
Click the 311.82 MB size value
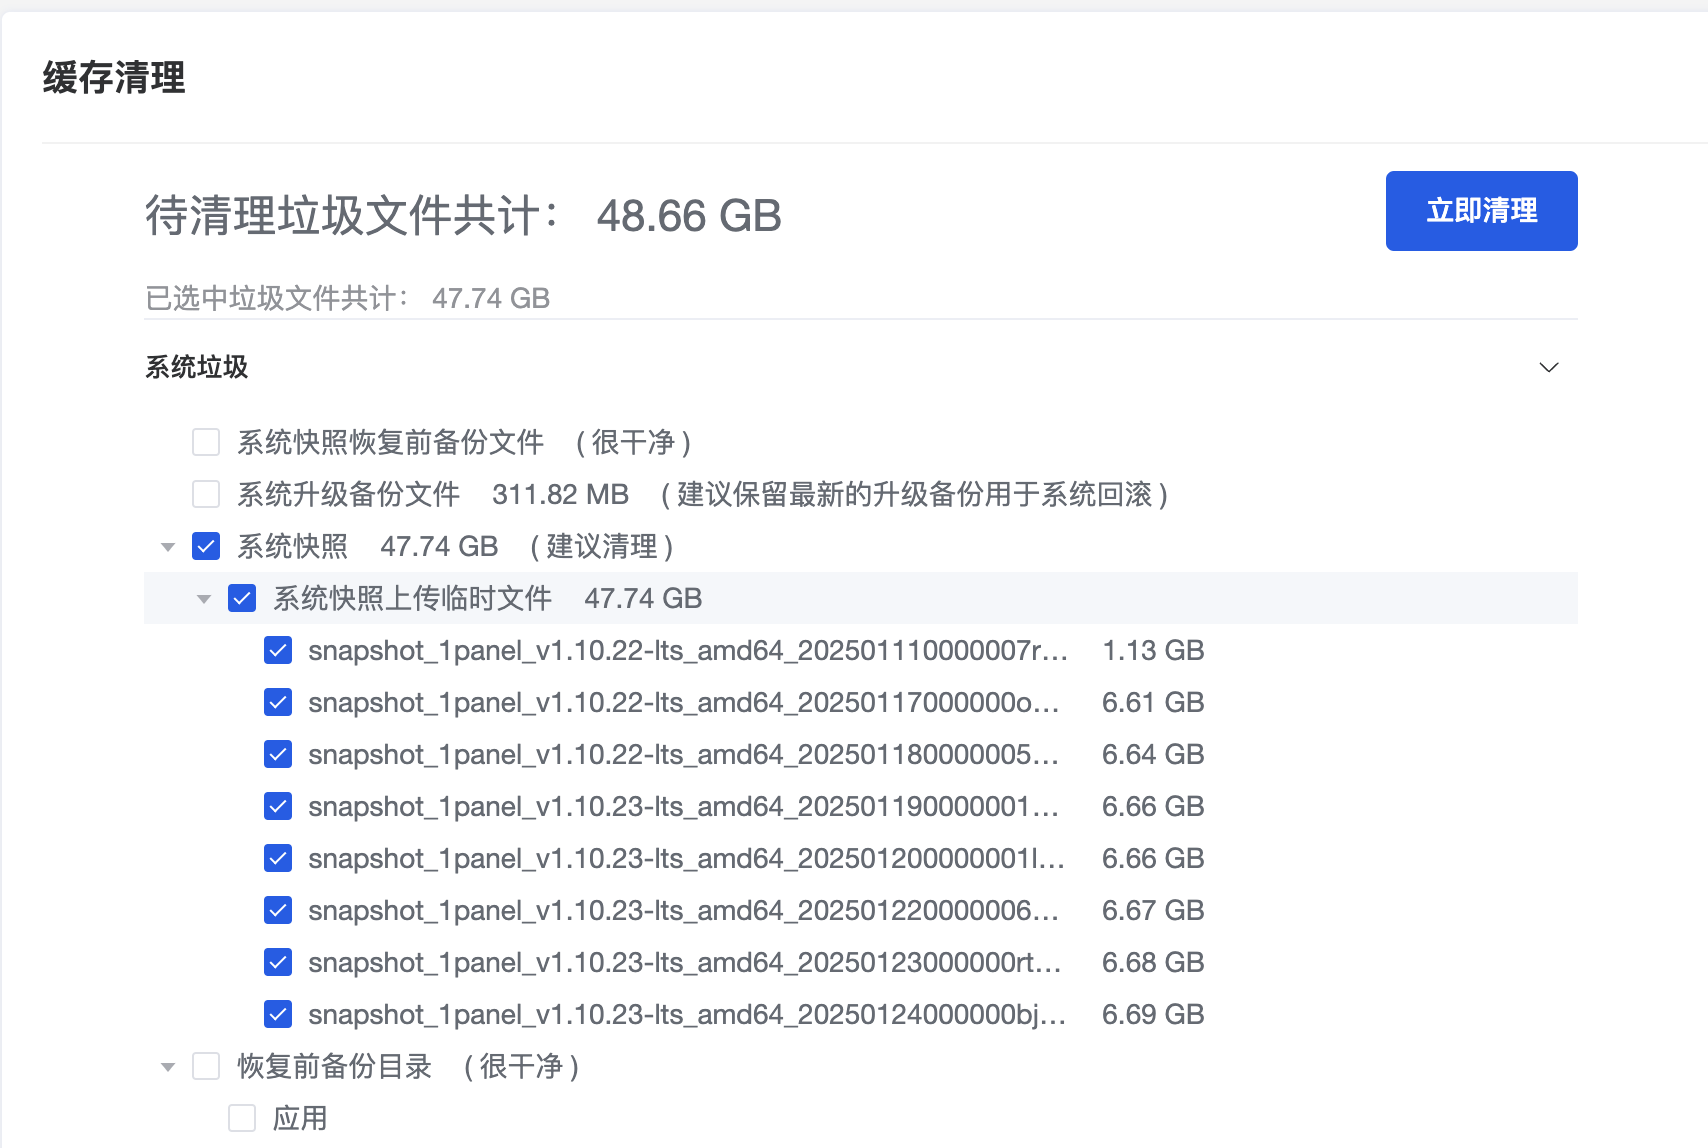tap(560, 494)
